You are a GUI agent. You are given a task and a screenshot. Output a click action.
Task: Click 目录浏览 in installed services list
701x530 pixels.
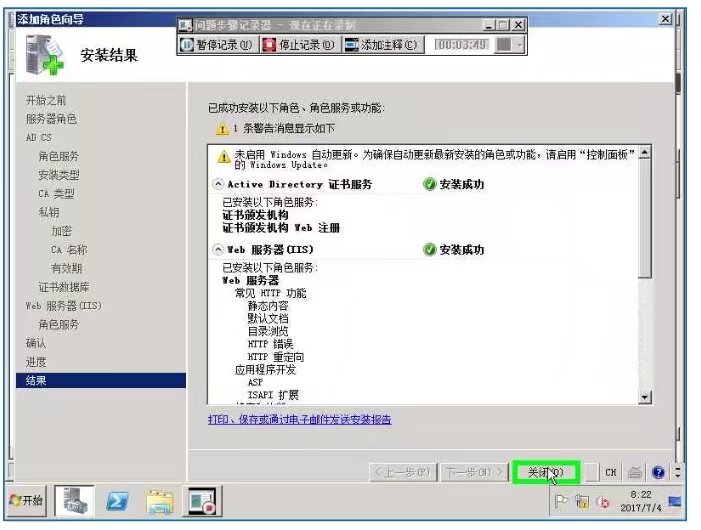268,331
